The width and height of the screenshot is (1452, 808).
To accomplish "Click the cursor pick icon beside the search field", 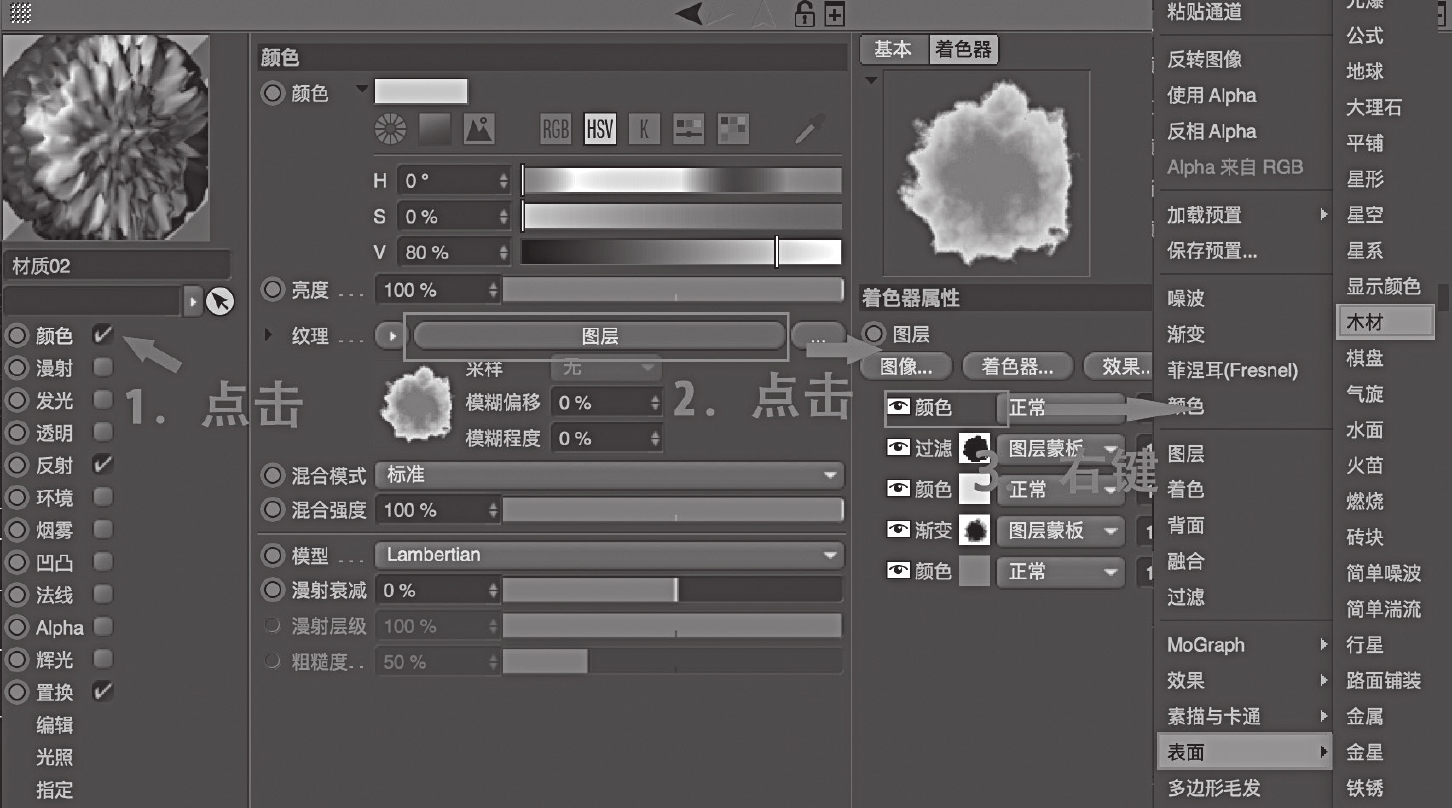I will (x=219, y=300).
